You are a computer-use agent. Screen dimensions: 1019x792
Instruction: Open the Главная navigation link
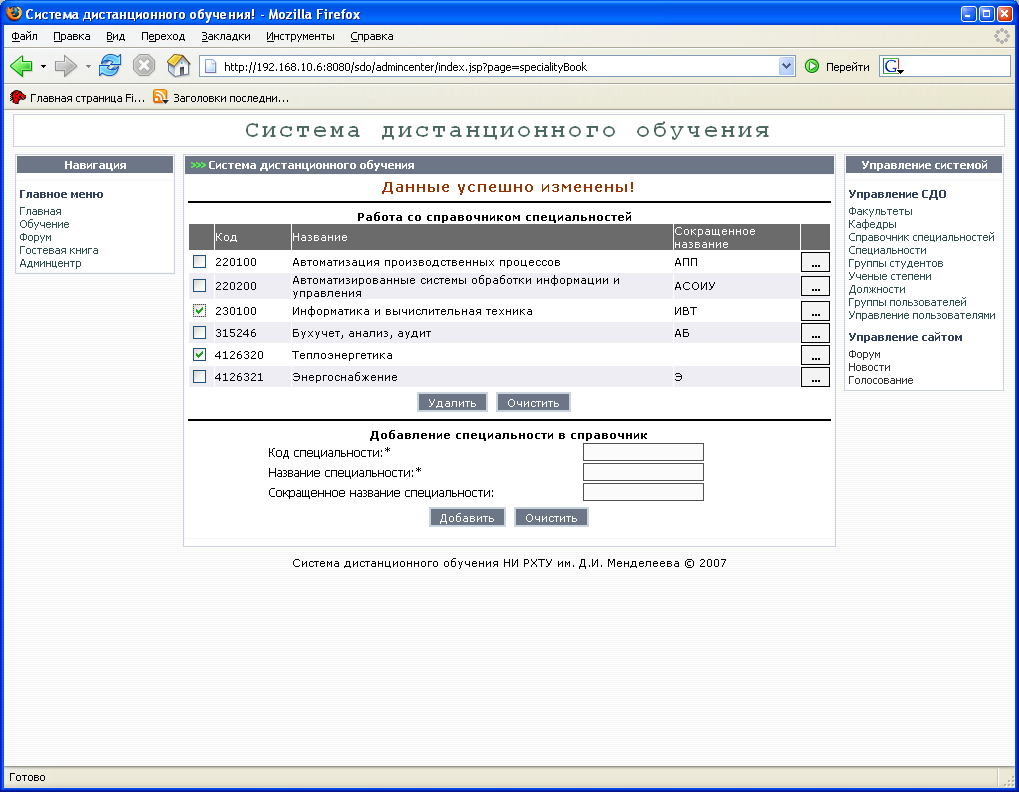tap(40, 211)
